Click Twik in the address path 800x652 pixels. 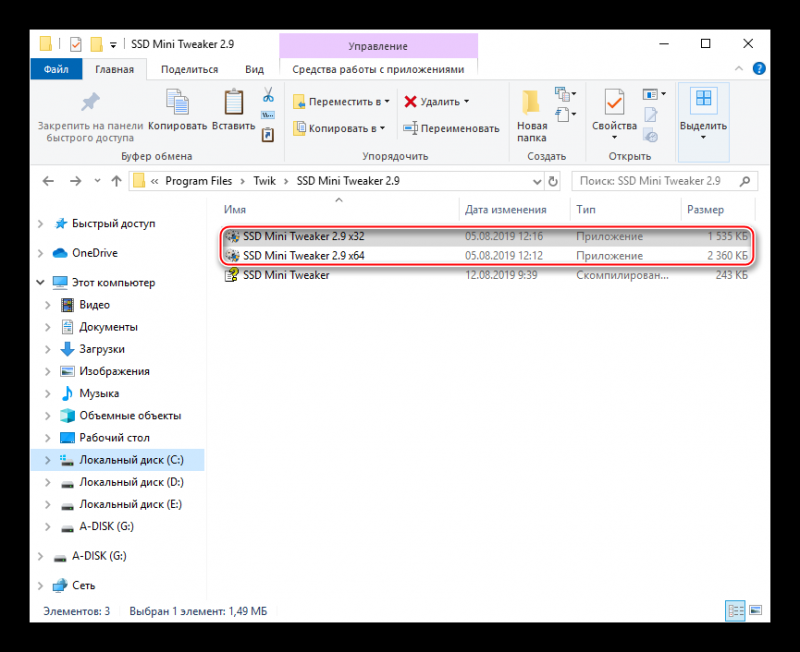(x=264, y=181)
